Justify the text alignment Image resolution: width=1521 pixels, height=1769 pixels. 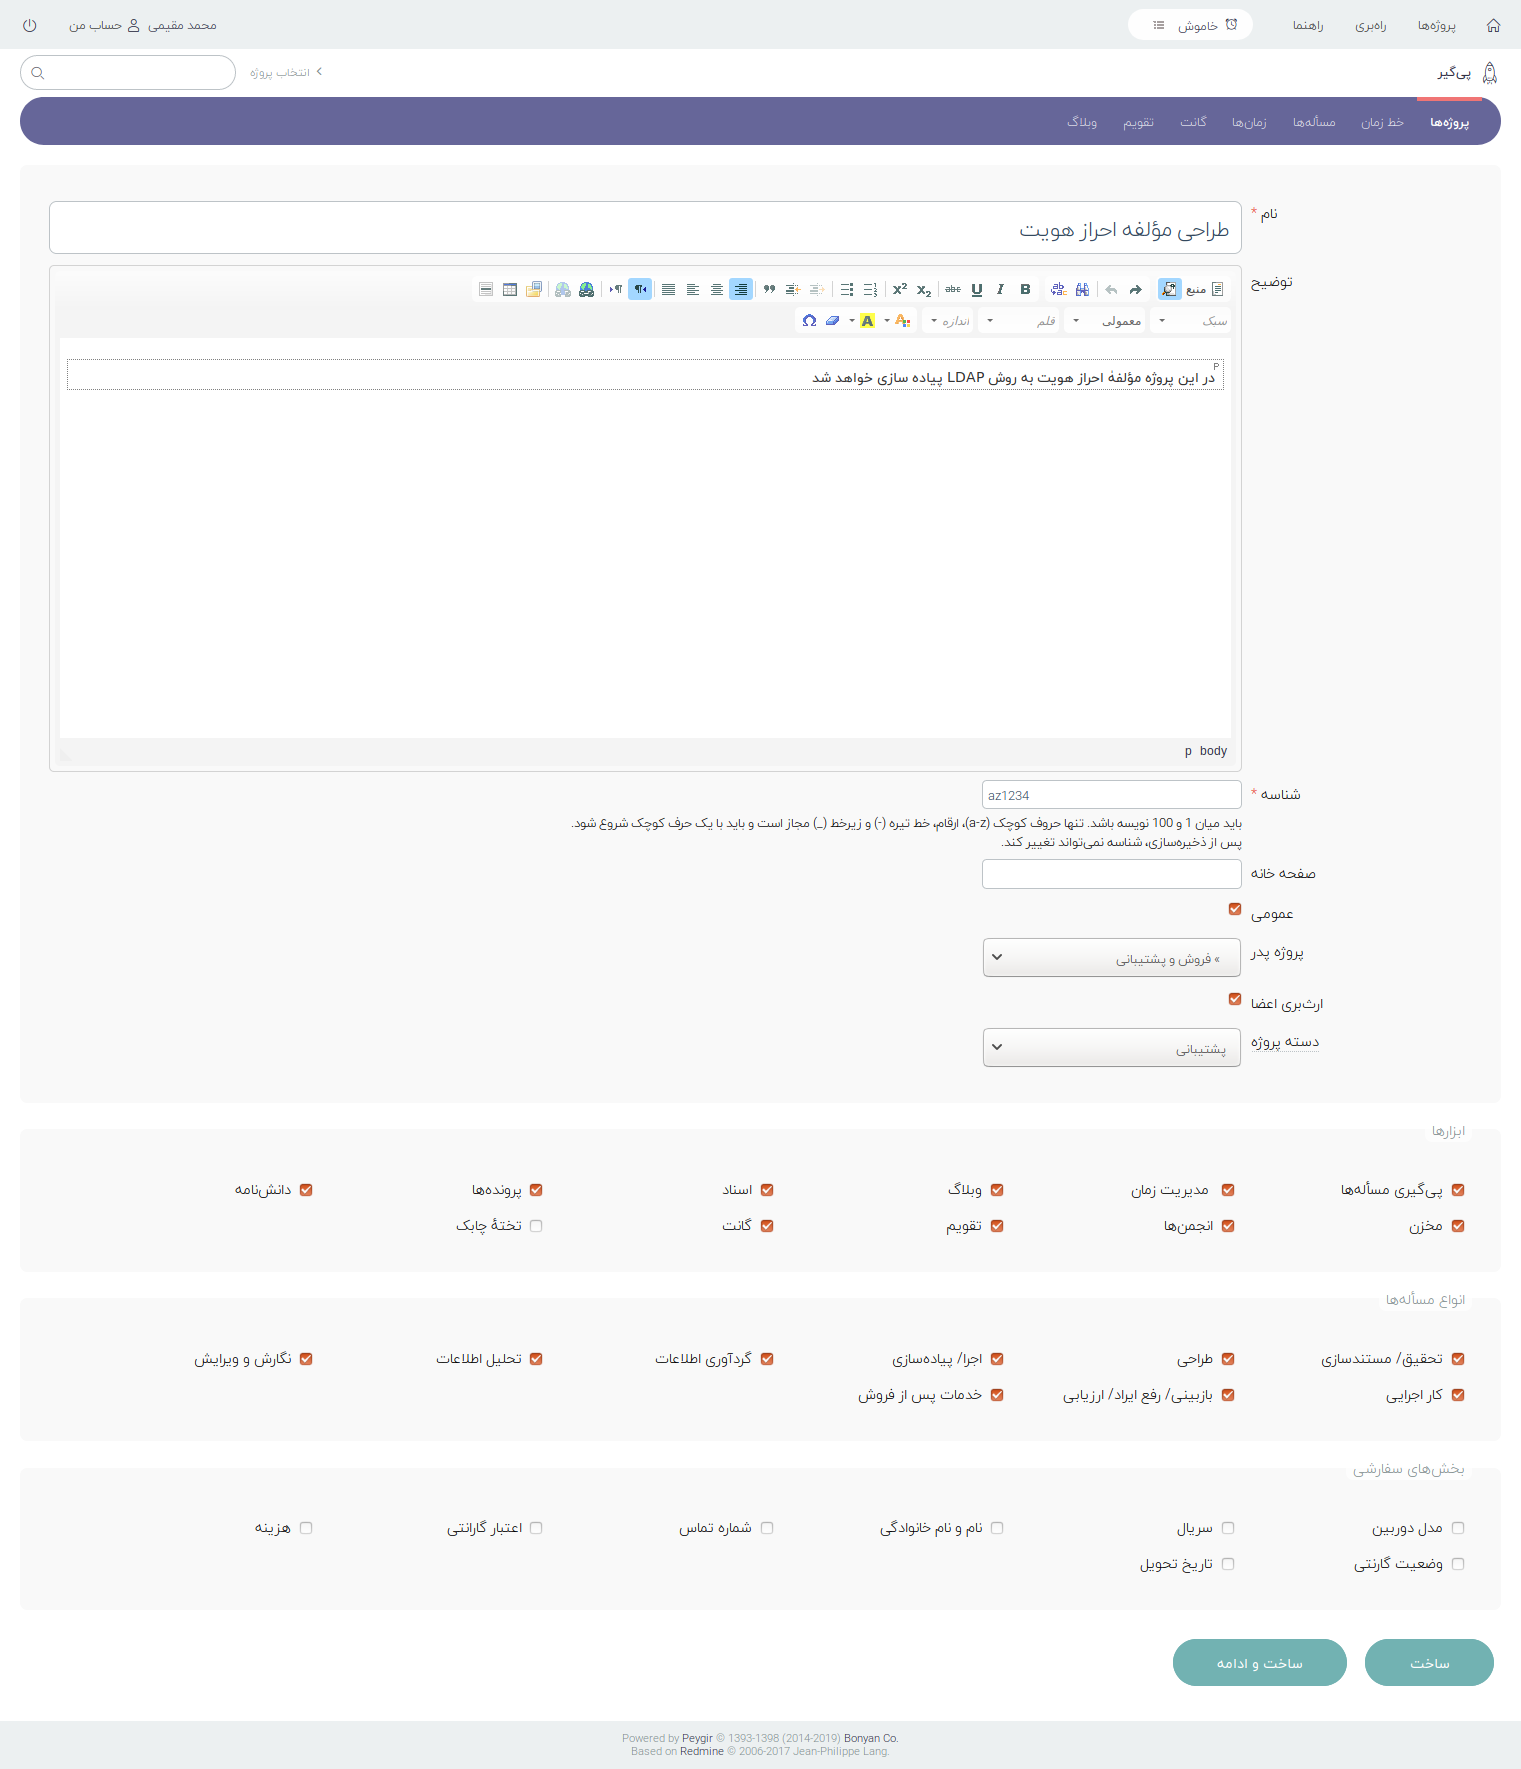668,289
